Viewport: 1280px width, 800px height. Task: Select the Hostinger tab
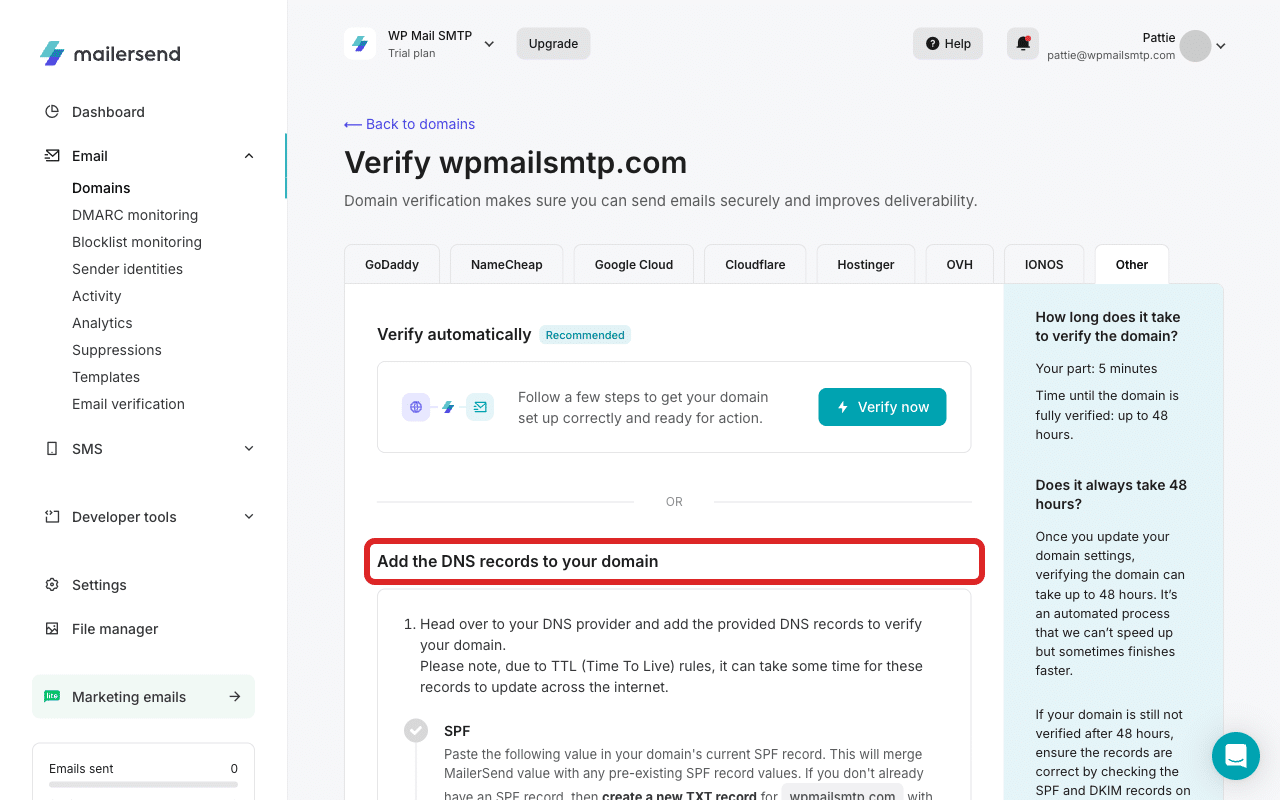[866, 264]
